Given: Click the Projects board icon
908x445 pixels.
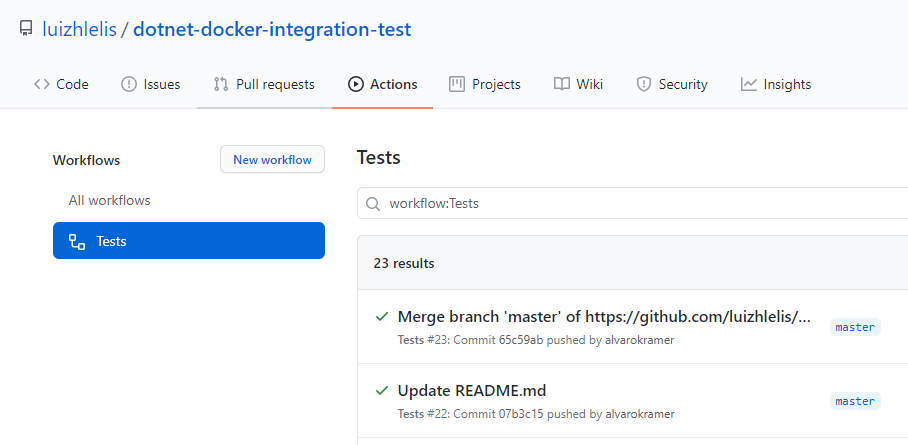Looking at the screenshot, I should 457,85.
